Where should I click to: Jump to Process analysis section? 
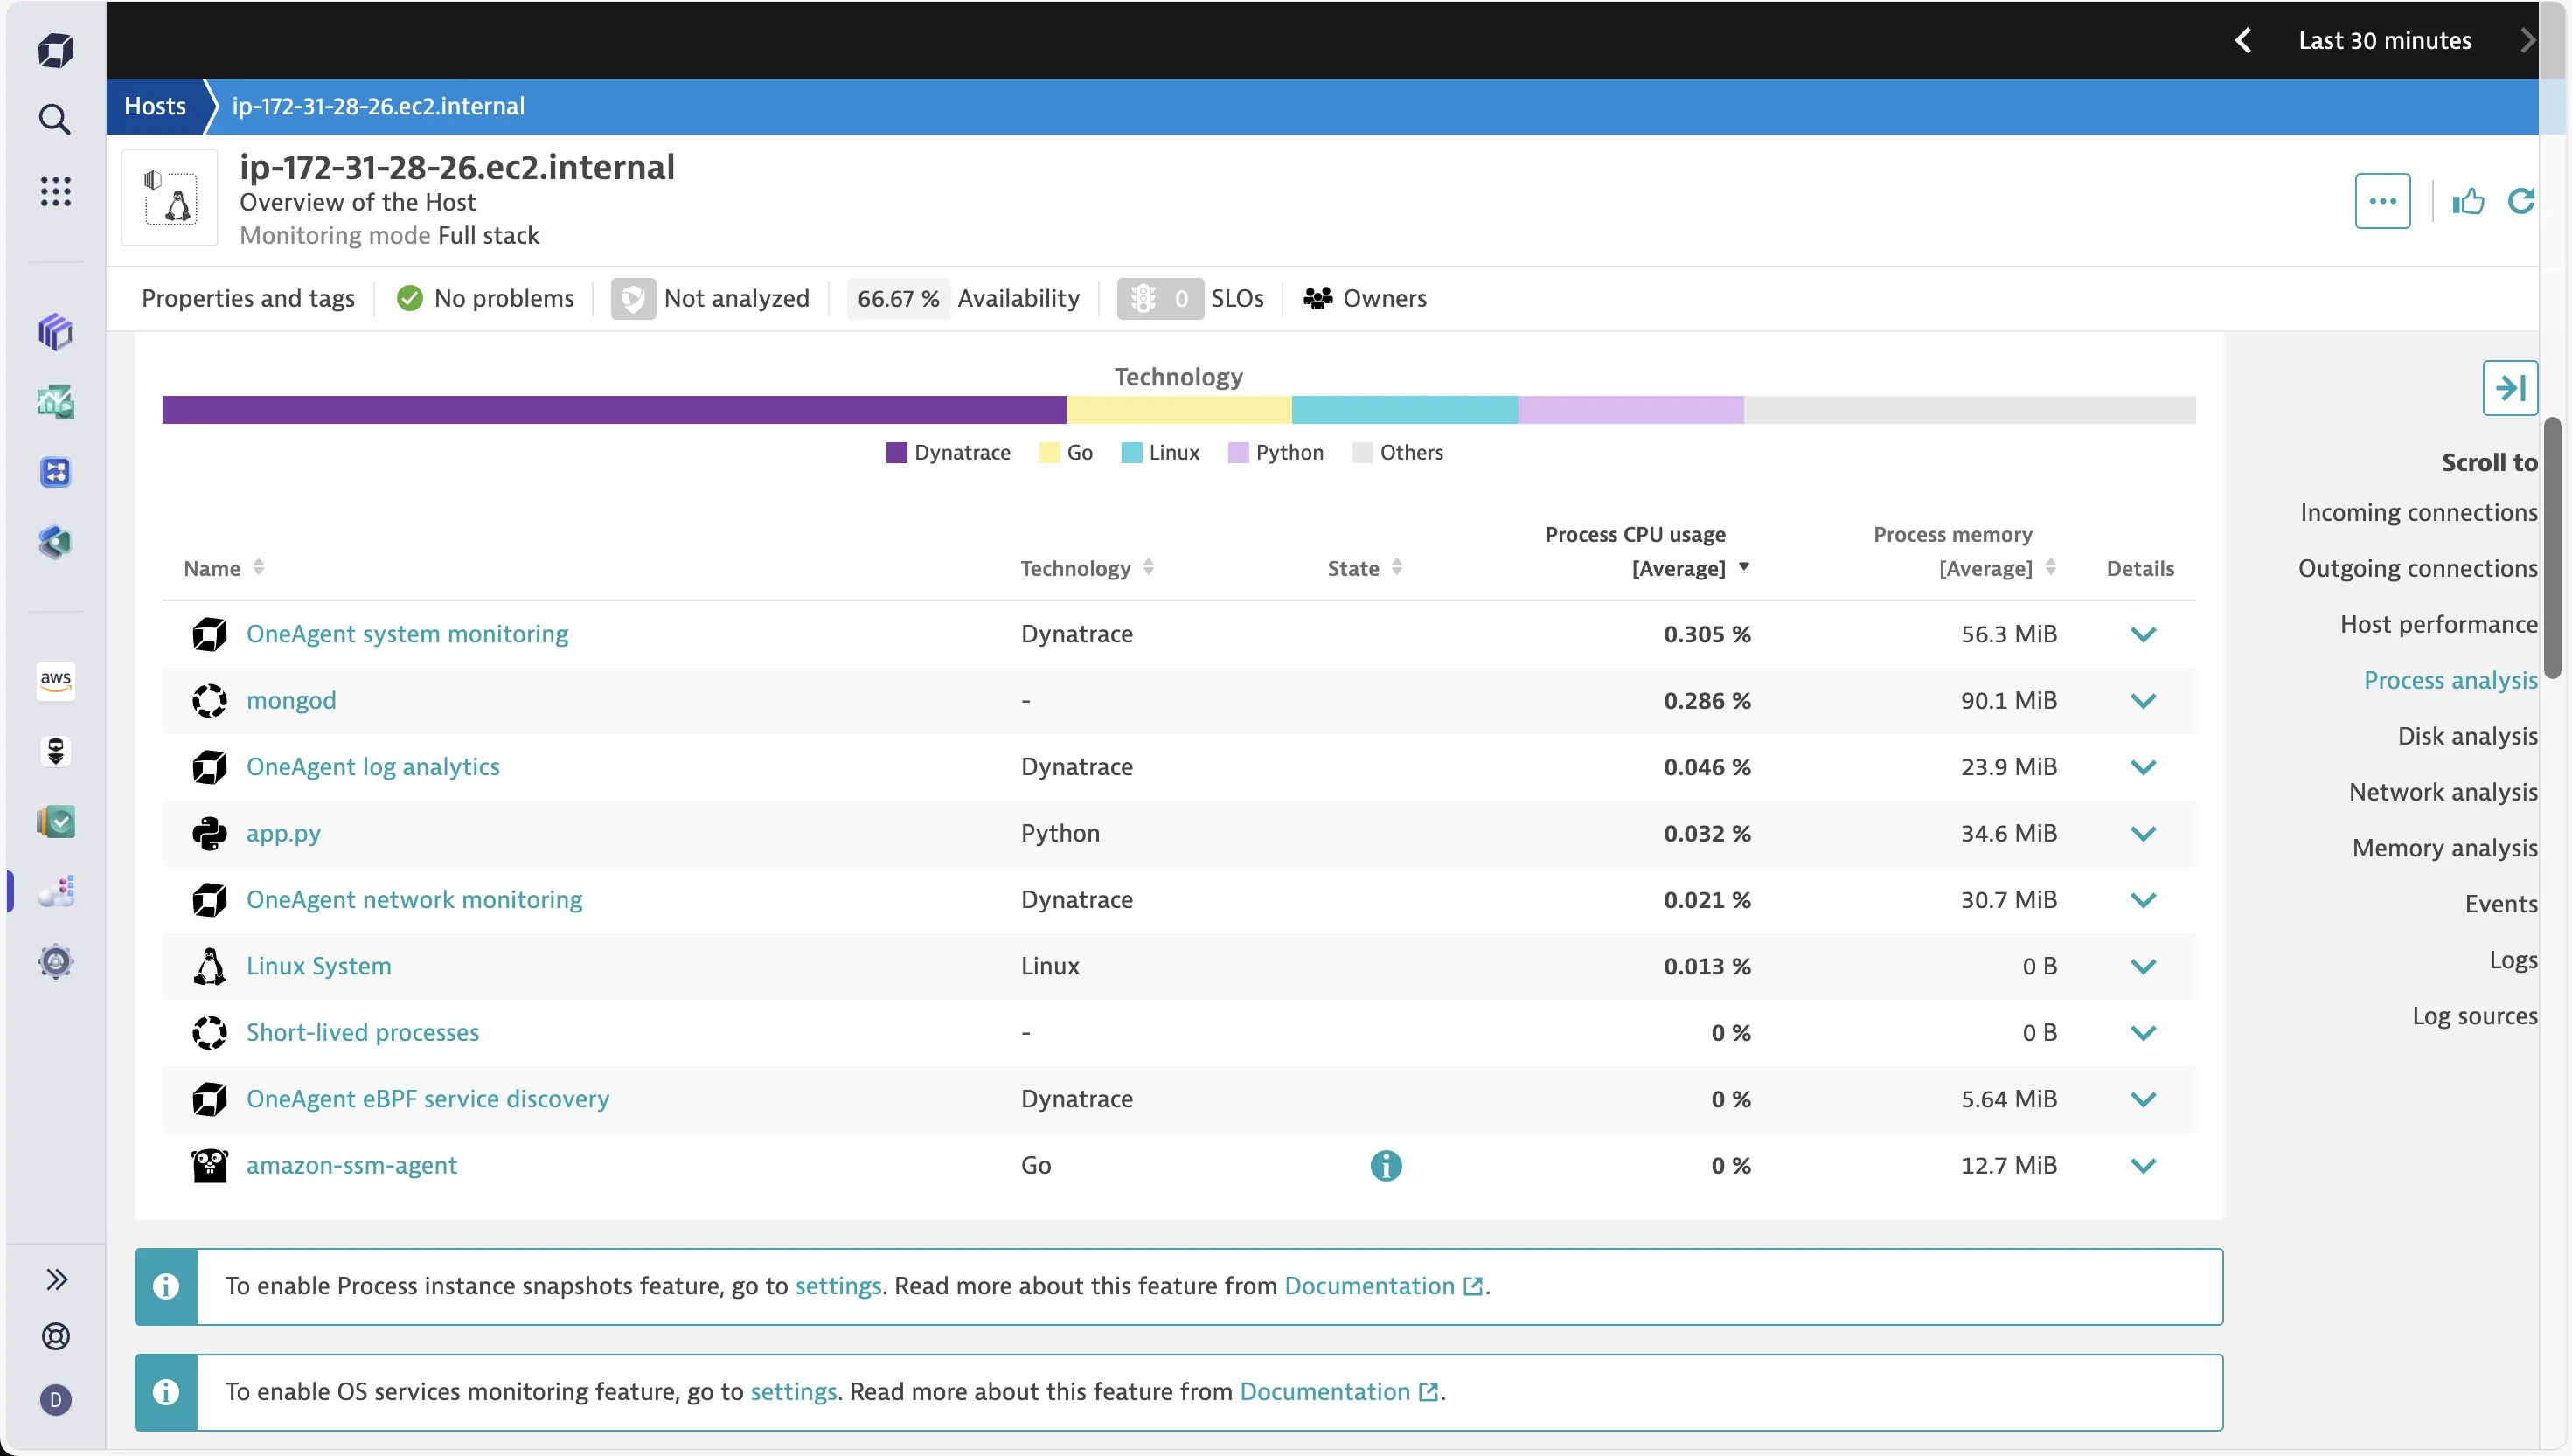pos(2450,679)
